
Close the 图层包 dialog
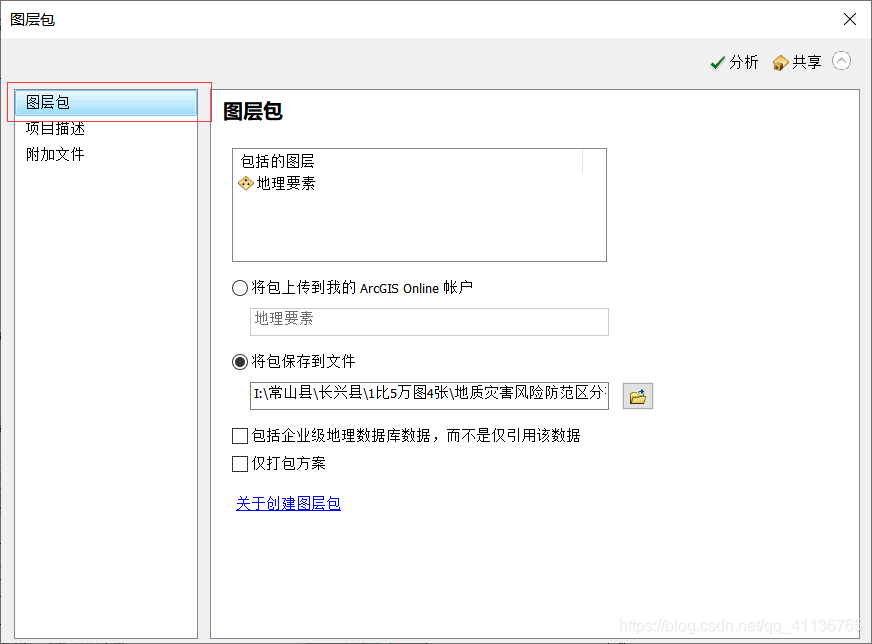(850, 18)
